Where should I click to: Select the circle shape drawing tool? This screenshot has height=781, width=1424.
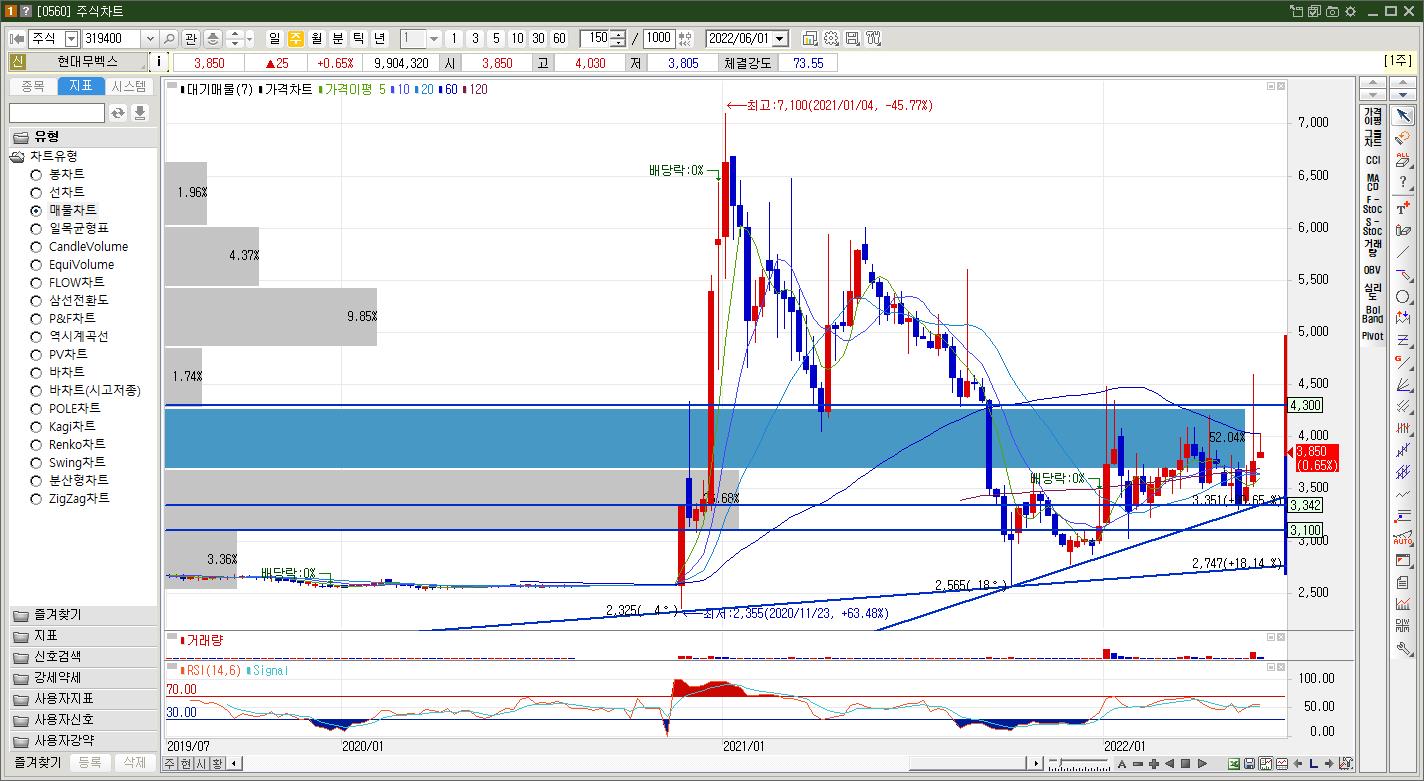click(x=1403, y=297)
